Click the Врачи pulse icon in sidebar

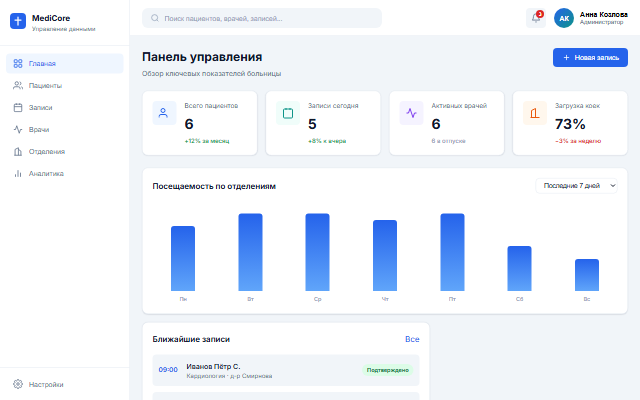pos(18,129)
